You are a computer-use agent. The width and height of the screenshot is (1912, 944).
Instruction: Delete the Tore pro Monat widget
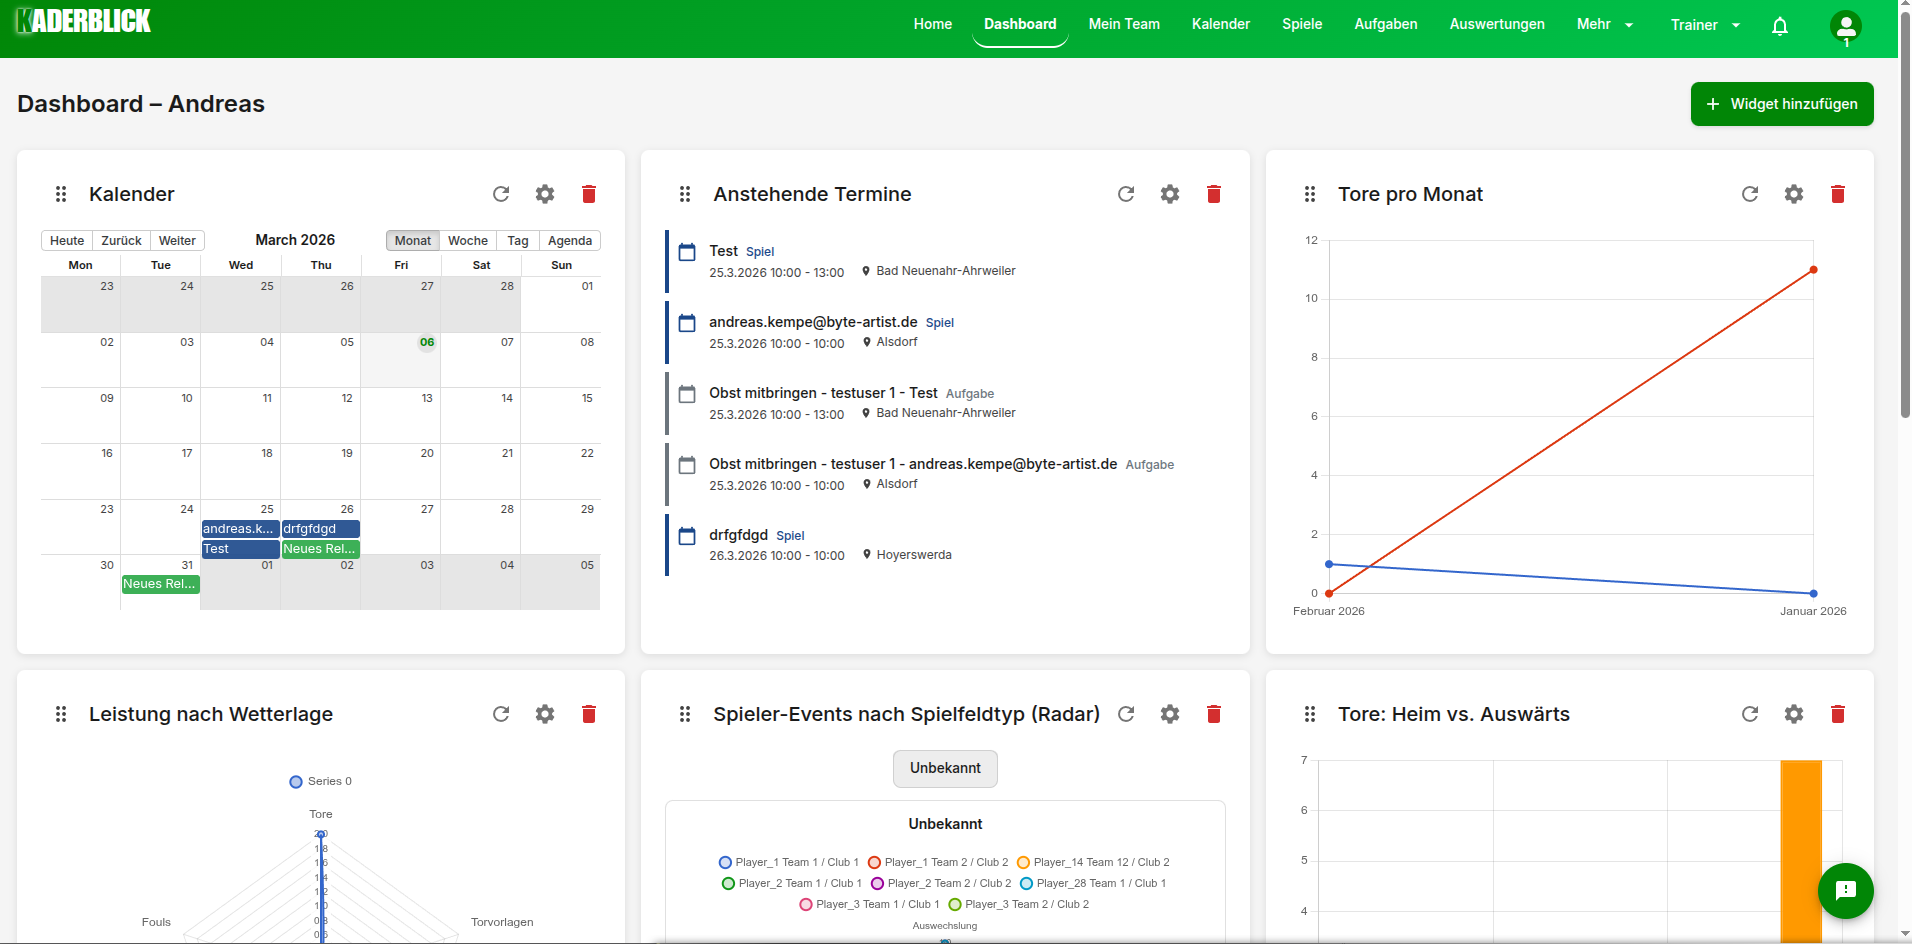tap(1837, 194)
